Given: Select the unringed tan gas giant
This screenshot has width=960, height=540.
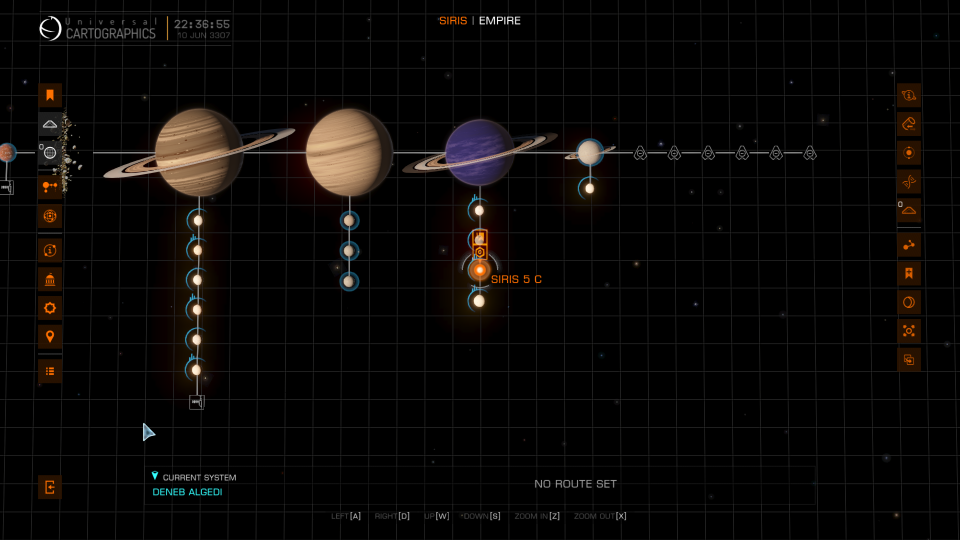Looking at the screenshot, I should tap(349, 152).
